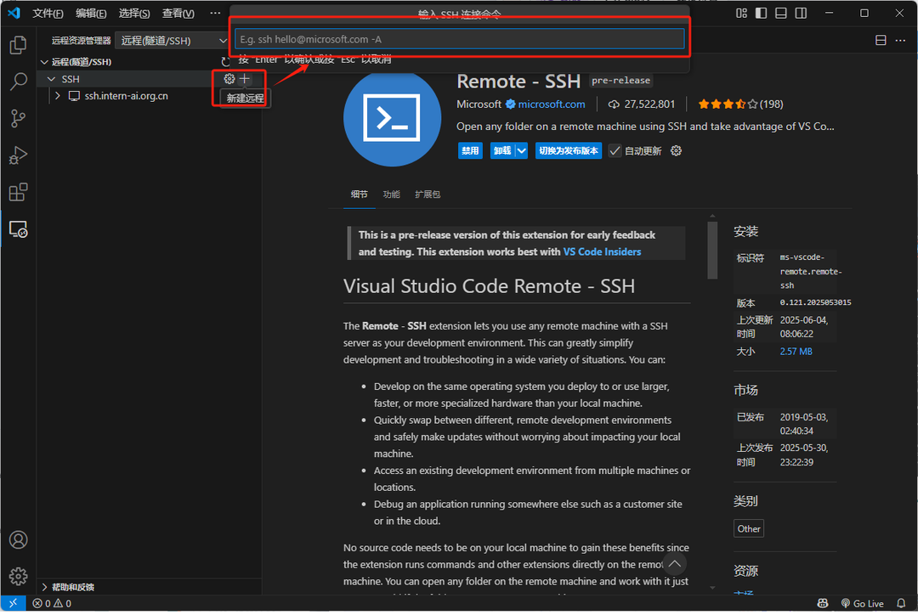Viewport: 918px width, 612px height.
Task: Open the Explorer view in activity bar
Action: coord(18,45)
